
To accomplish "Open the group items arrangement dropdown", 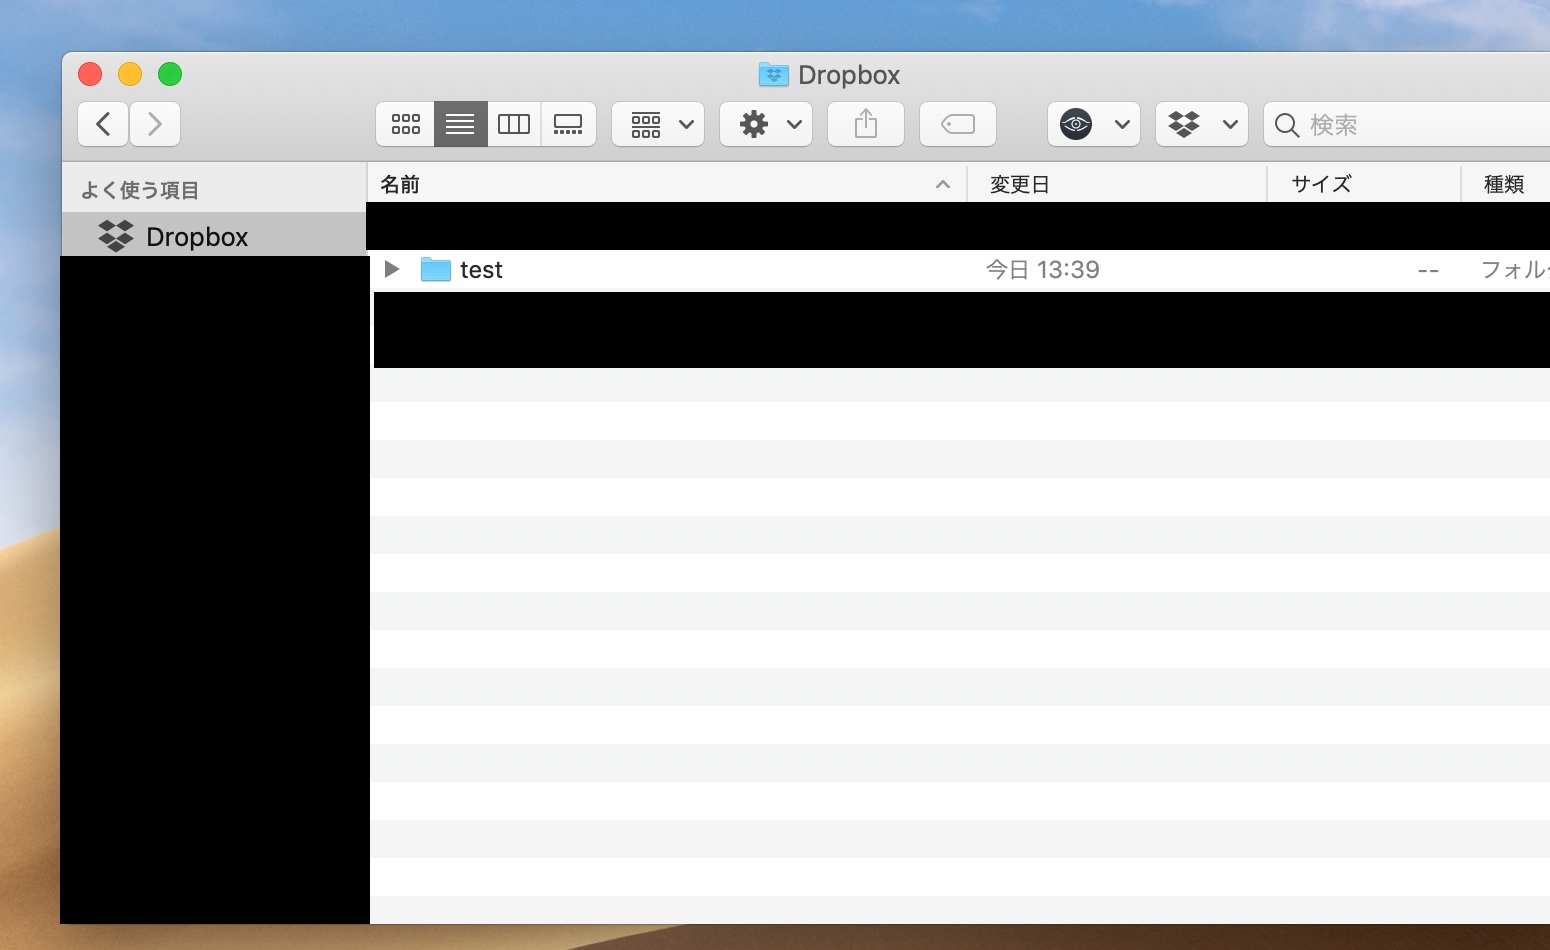I will click(x=658, y=124).
